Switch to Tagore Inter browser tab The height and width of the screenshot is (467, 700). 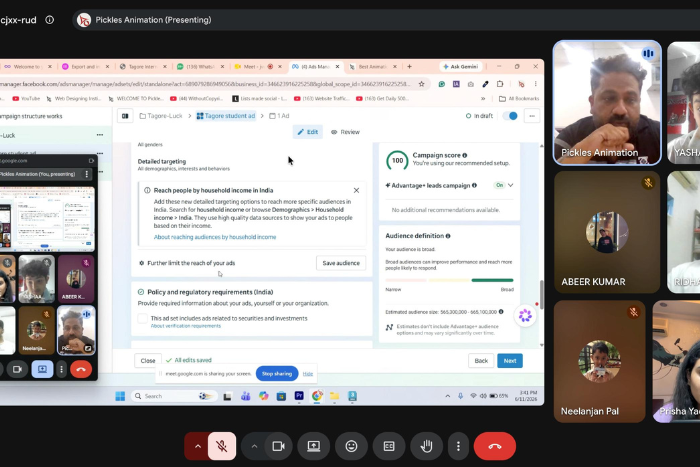coord(142,67)
